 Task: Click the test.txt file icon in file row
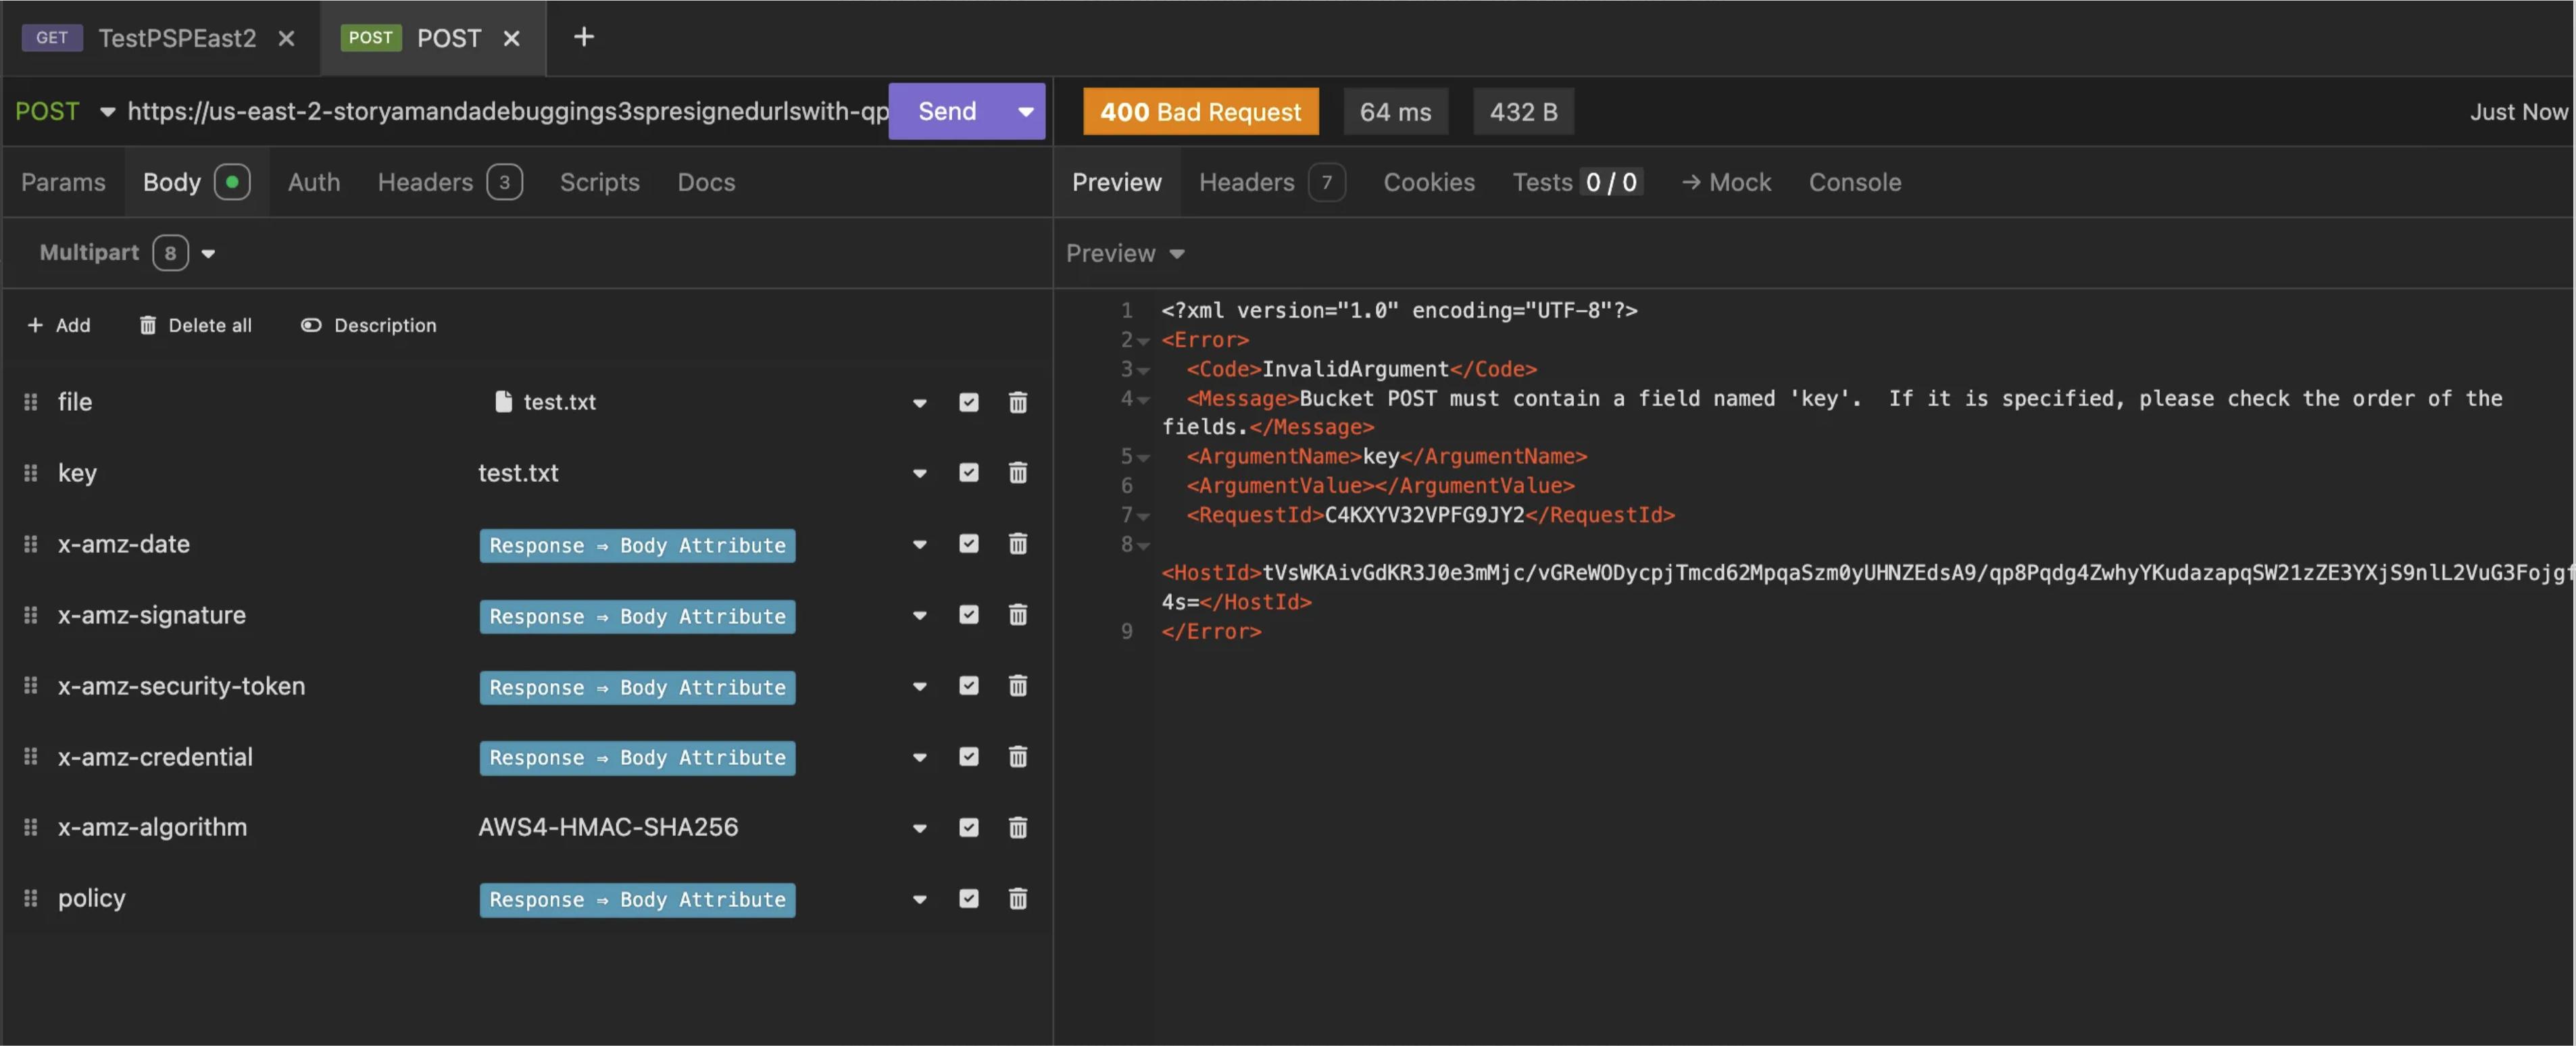click(x=503, y=401)
